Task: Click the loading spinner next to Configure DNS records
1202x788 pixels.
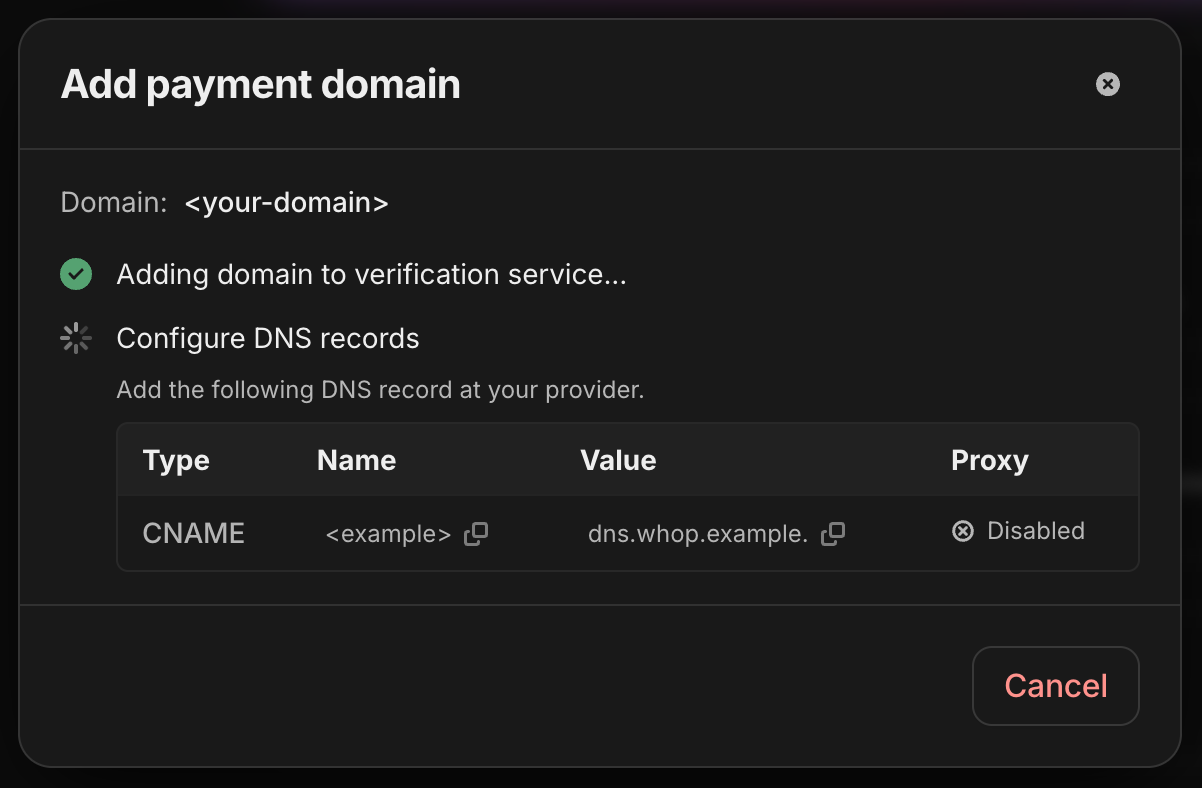Action: coord(76,337)
